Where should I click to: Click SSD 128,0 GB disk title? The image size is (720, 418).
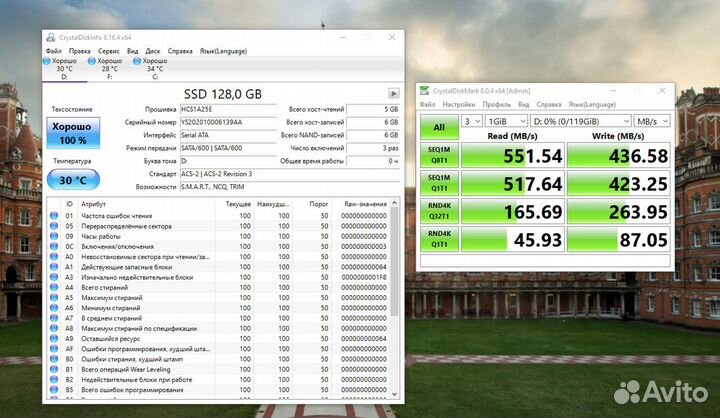click(x=223, y=94)
